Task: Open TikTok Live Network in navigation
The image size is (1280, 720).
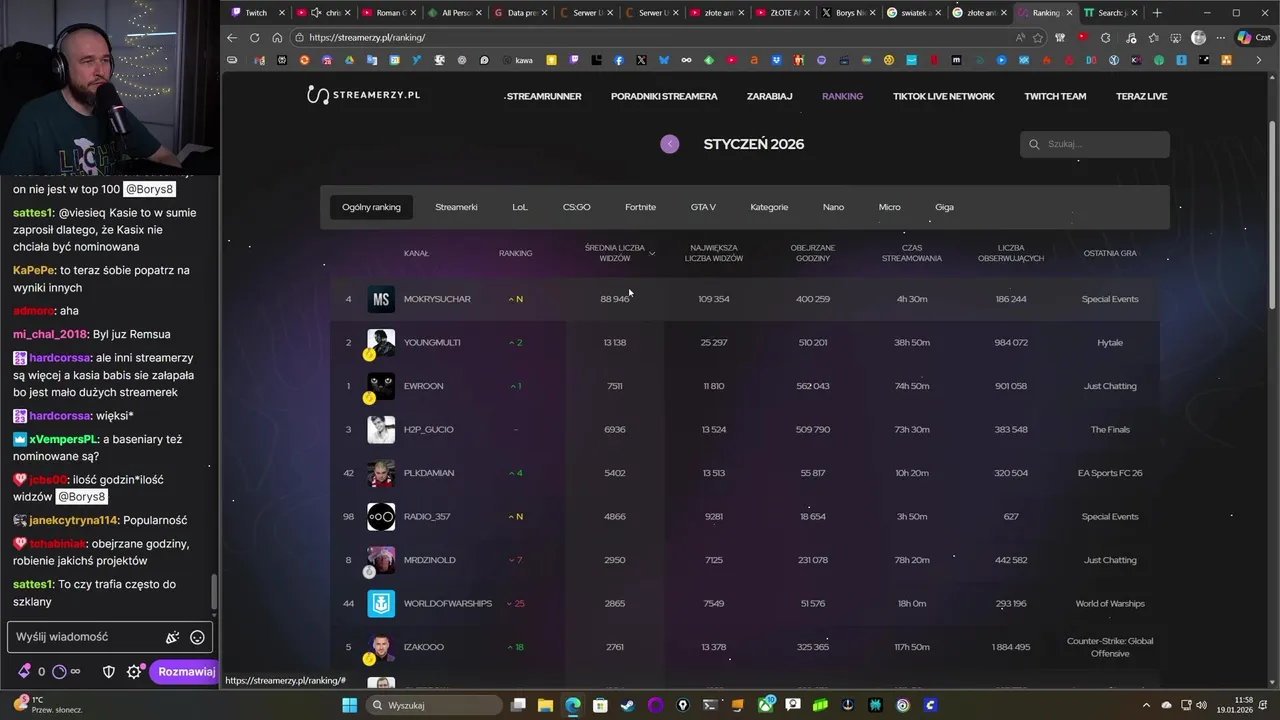Action: [x=943, y=96]
